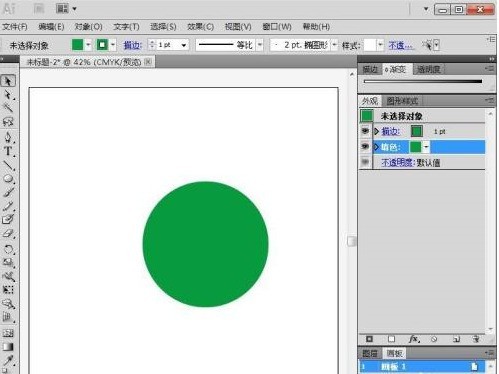Expand the 描边 row disclosure triangle

(x=376, y=131)
